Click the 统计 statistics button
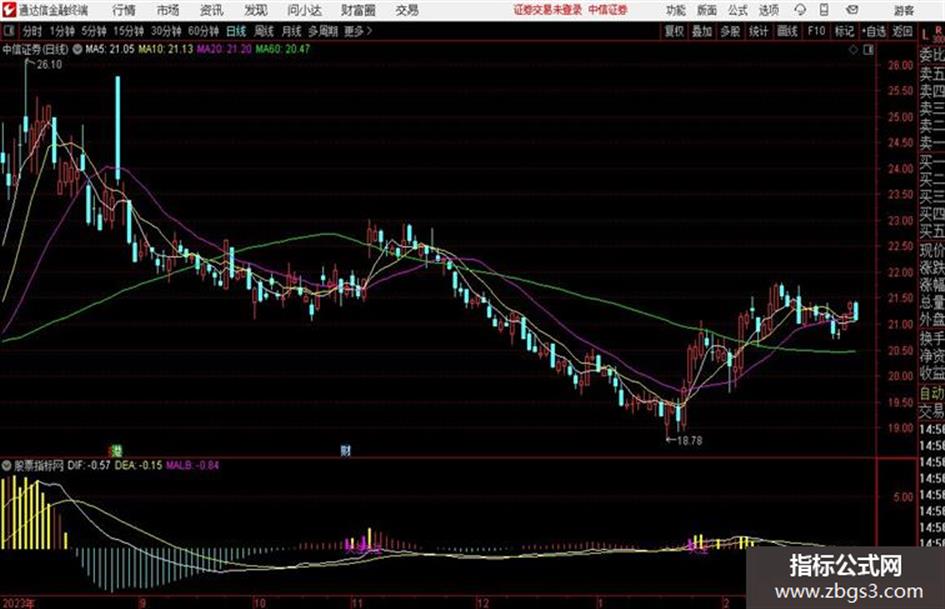 (x=758, y=31)
